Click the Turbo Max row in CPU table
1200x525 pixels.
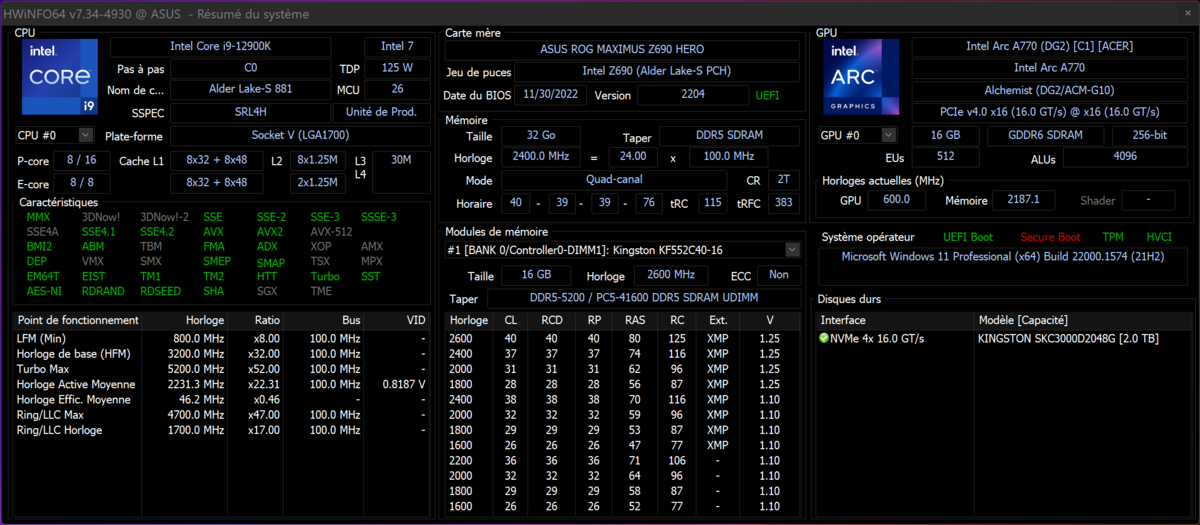(x=223, y=368)
